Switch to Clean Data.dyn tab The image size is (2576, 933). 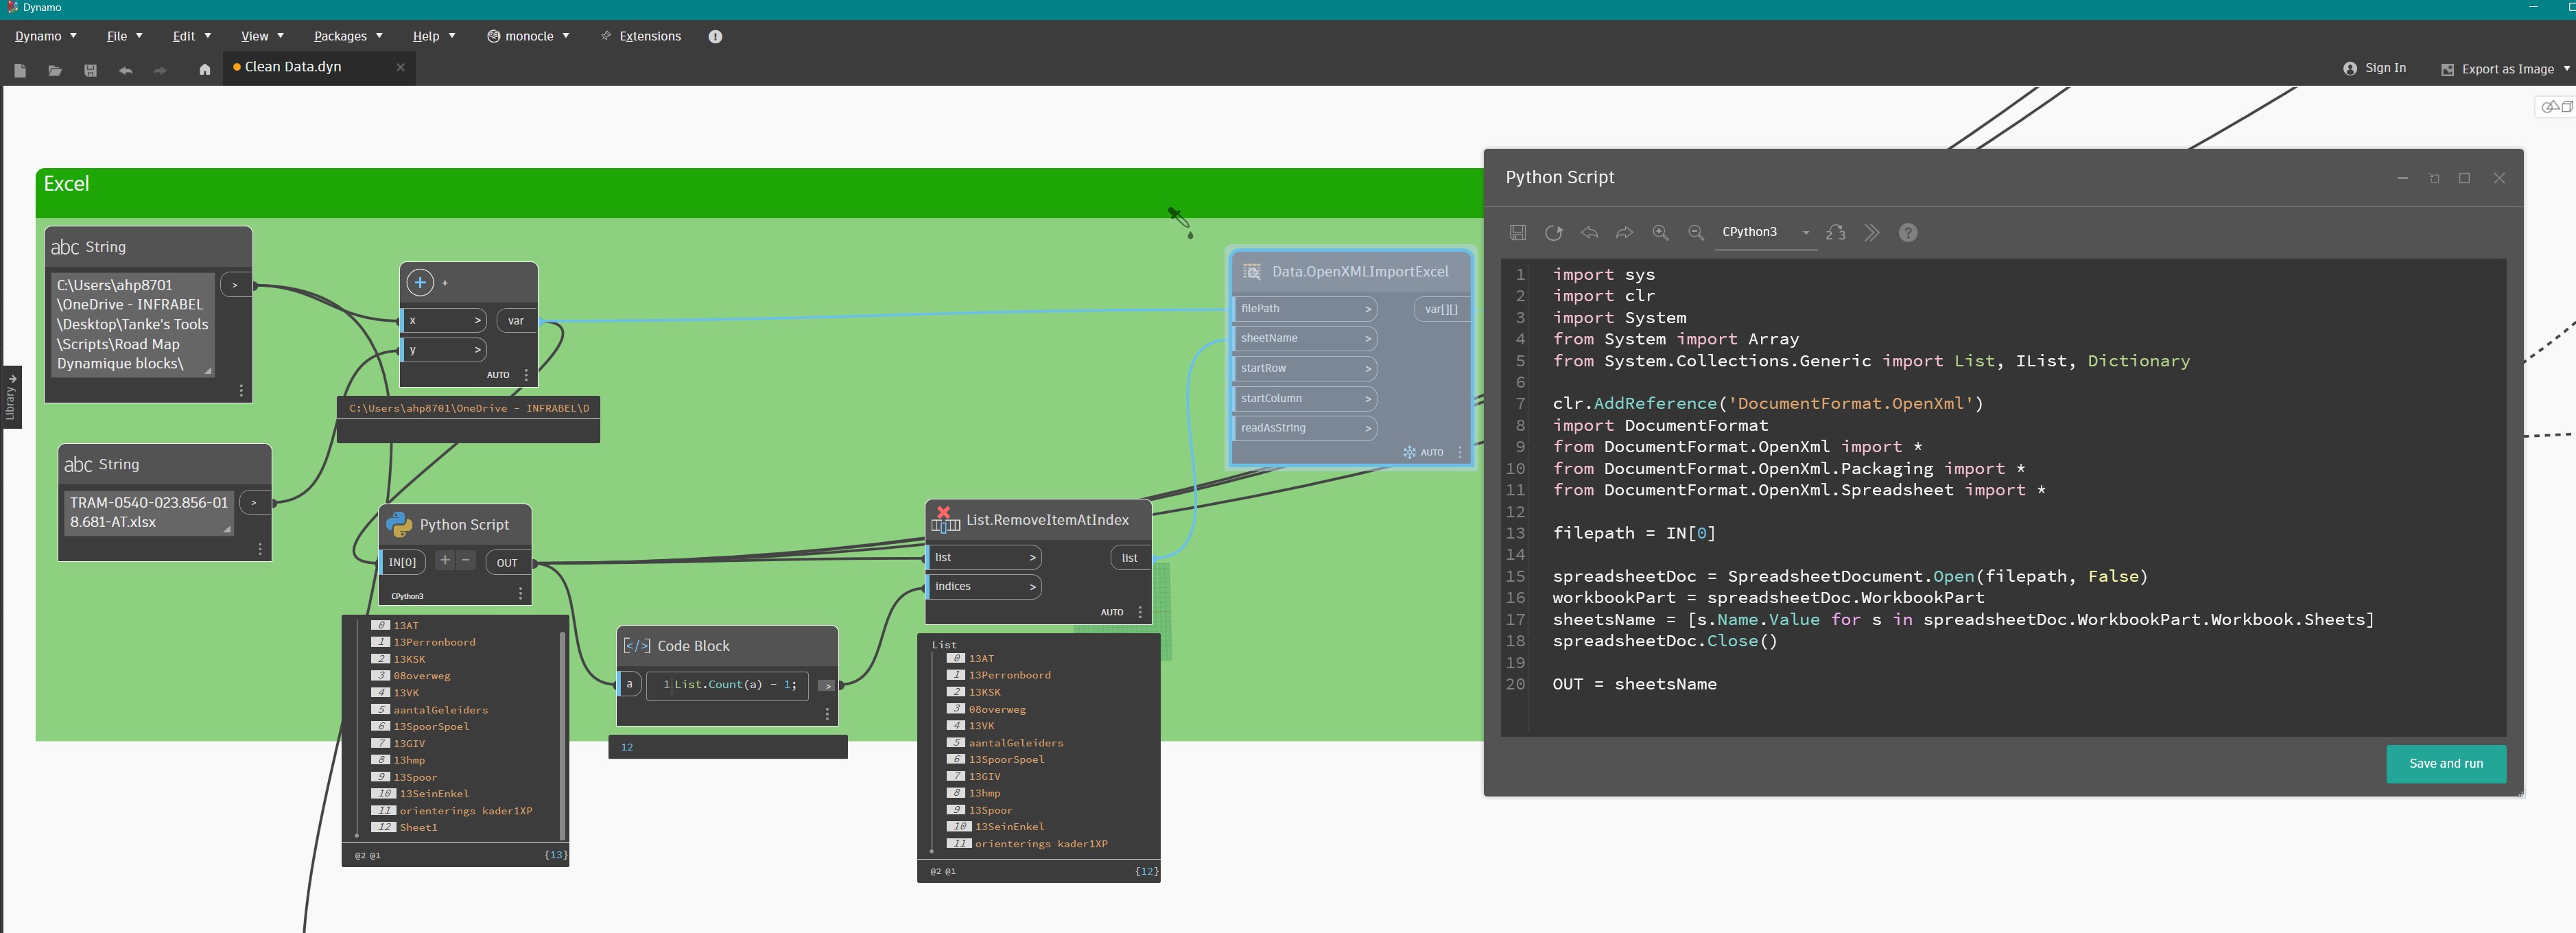(293, 67)
